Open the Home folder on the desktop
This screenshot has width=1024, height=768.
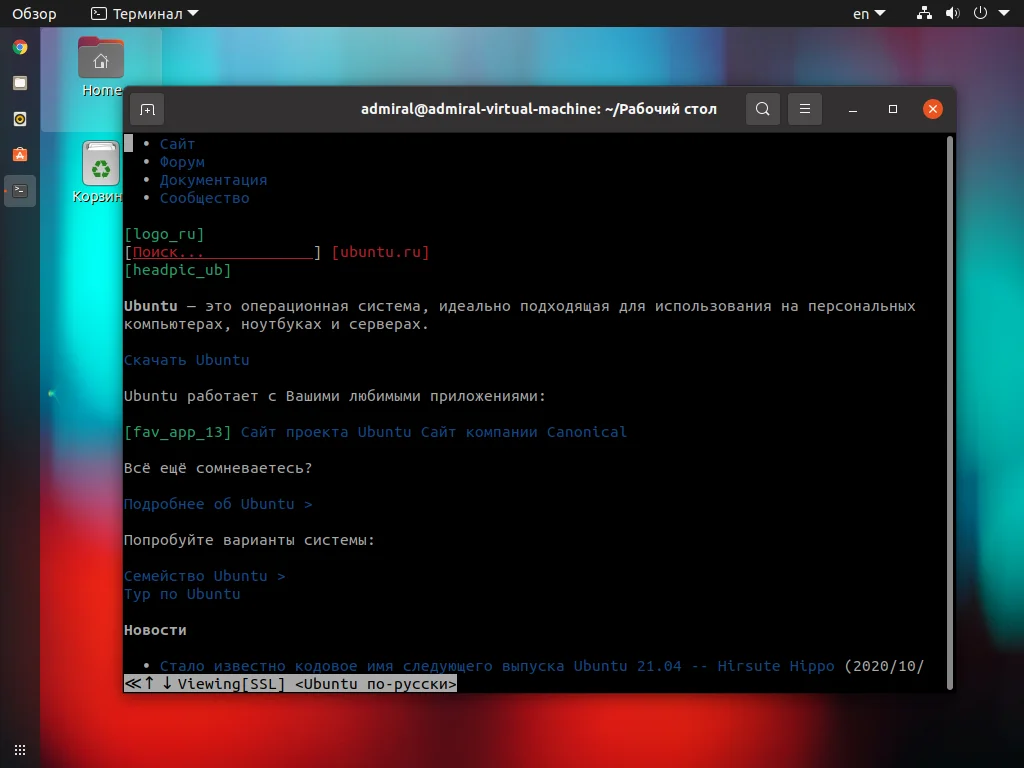[100, 60]
